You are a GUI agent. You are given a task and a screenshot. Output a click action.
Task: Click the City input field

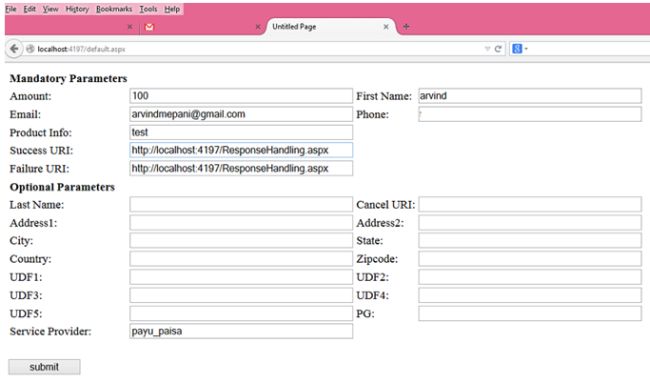tap(241, 240)
